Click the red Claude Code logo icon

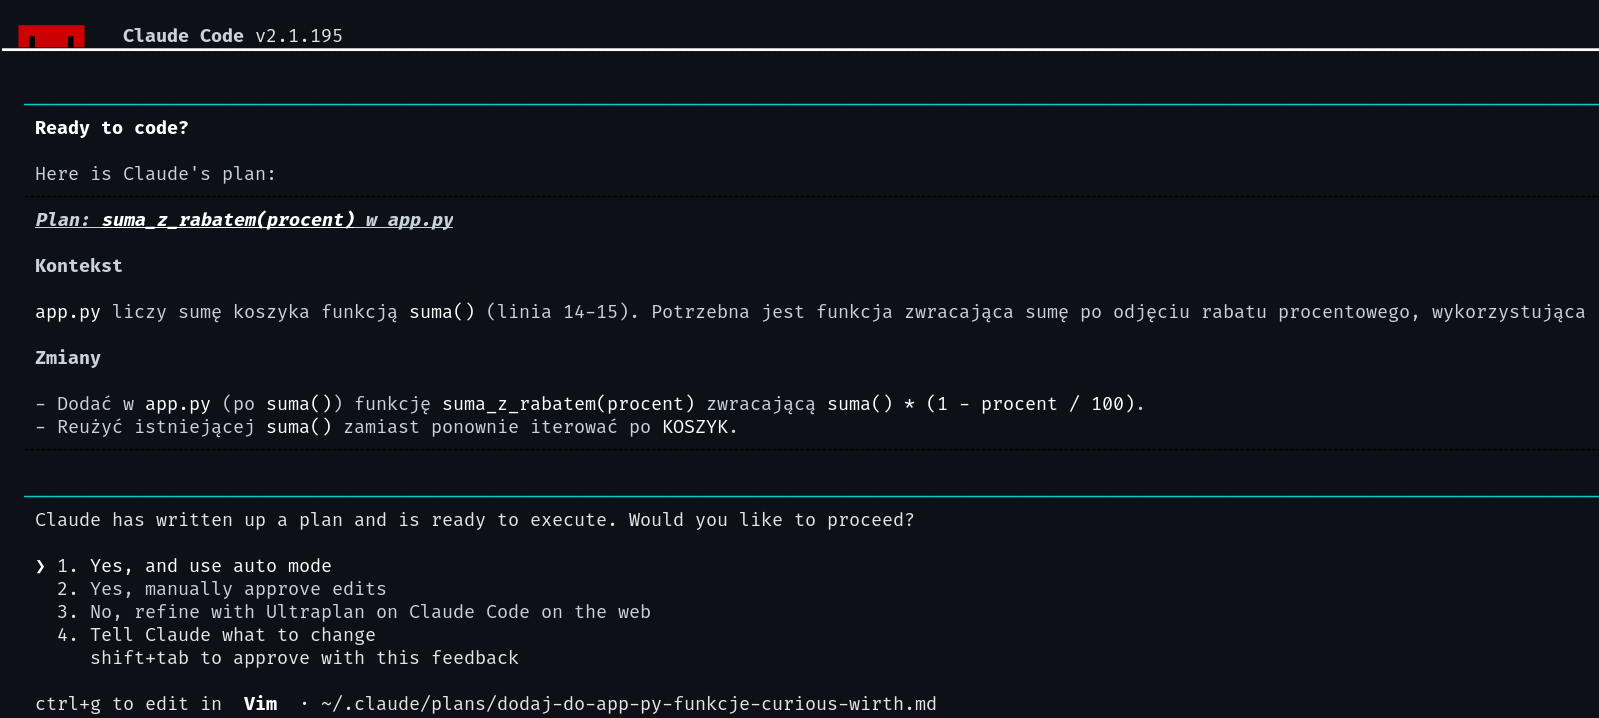point(51,37)
